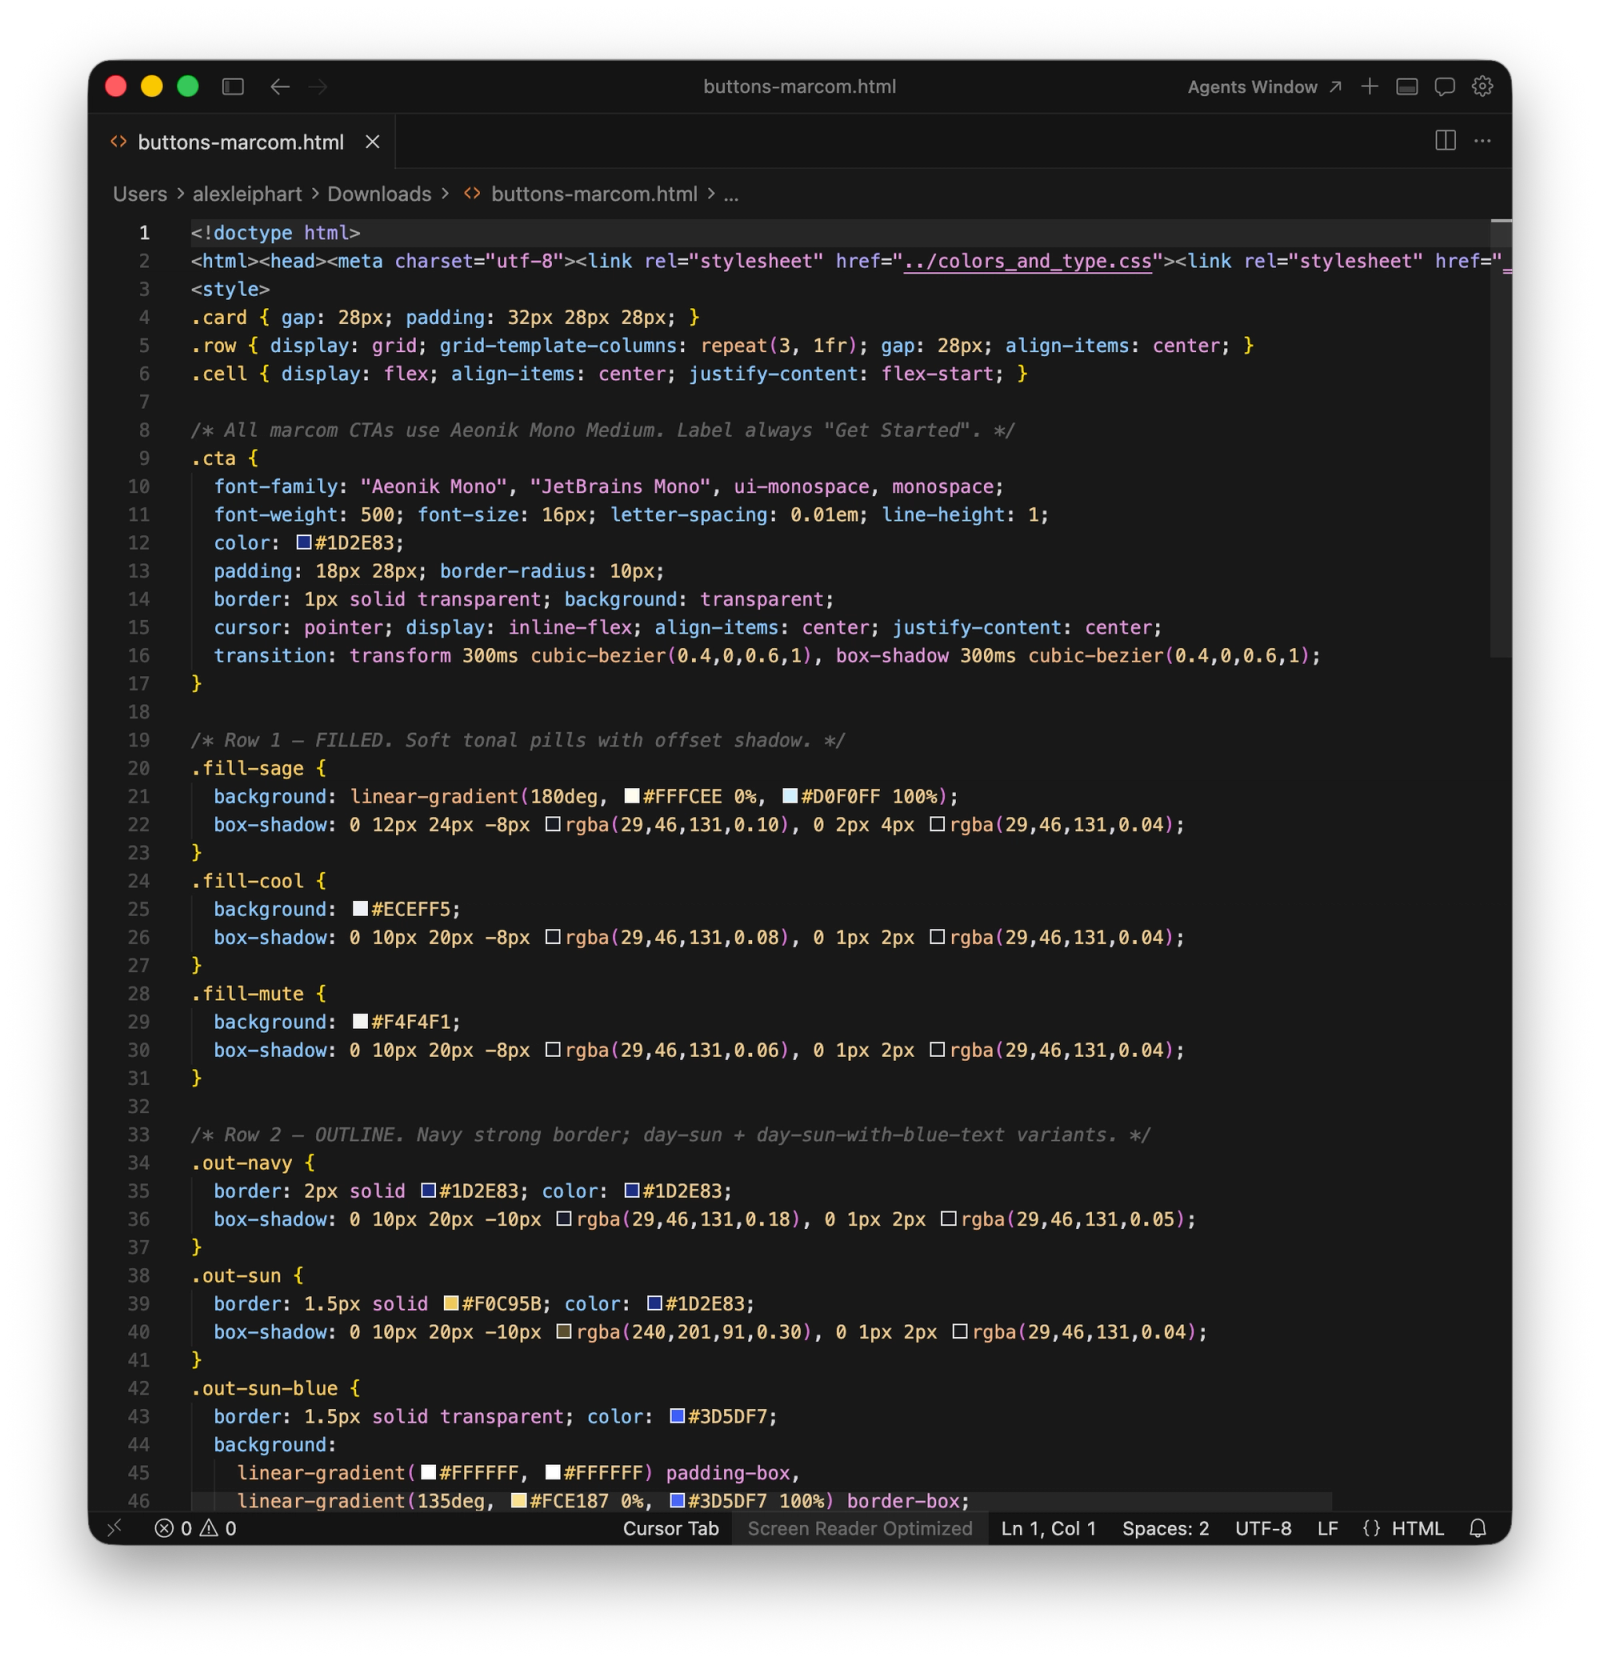Open the chat bubble icon
The height and width of the screenshot is (1661, 1600).
click(1445, 87)
